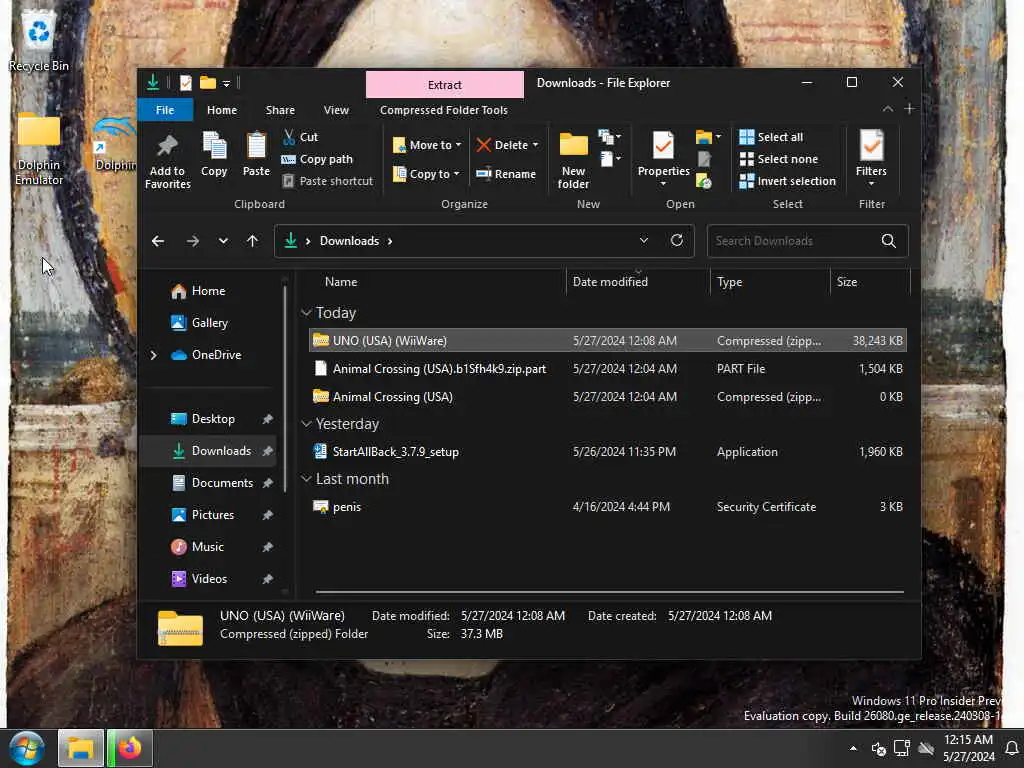Go forward with the right arrow
1024x768 pixels.
tap(193, 241)
